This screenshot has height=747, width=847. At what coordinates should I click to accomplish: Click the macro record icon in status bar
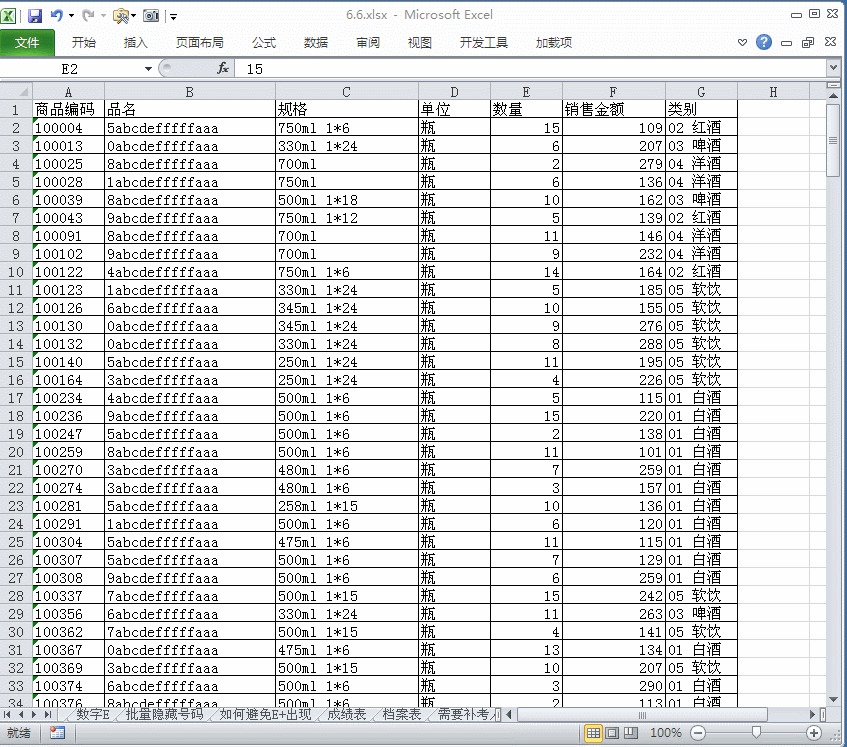57,733
